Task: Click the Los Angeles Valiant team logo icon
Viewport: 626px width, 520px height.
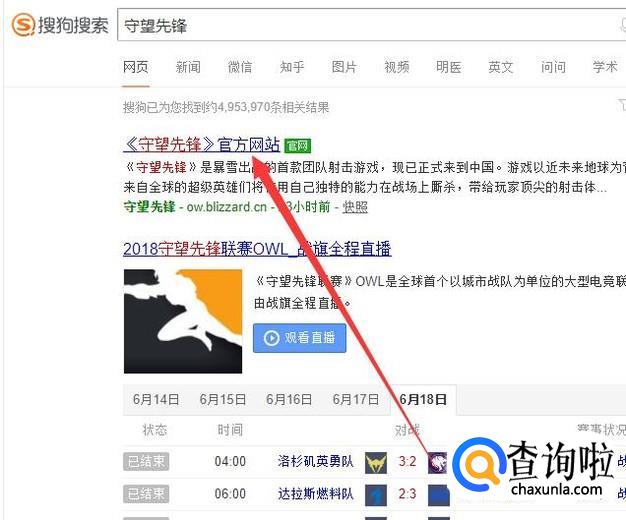Action: tap(376, 462)
